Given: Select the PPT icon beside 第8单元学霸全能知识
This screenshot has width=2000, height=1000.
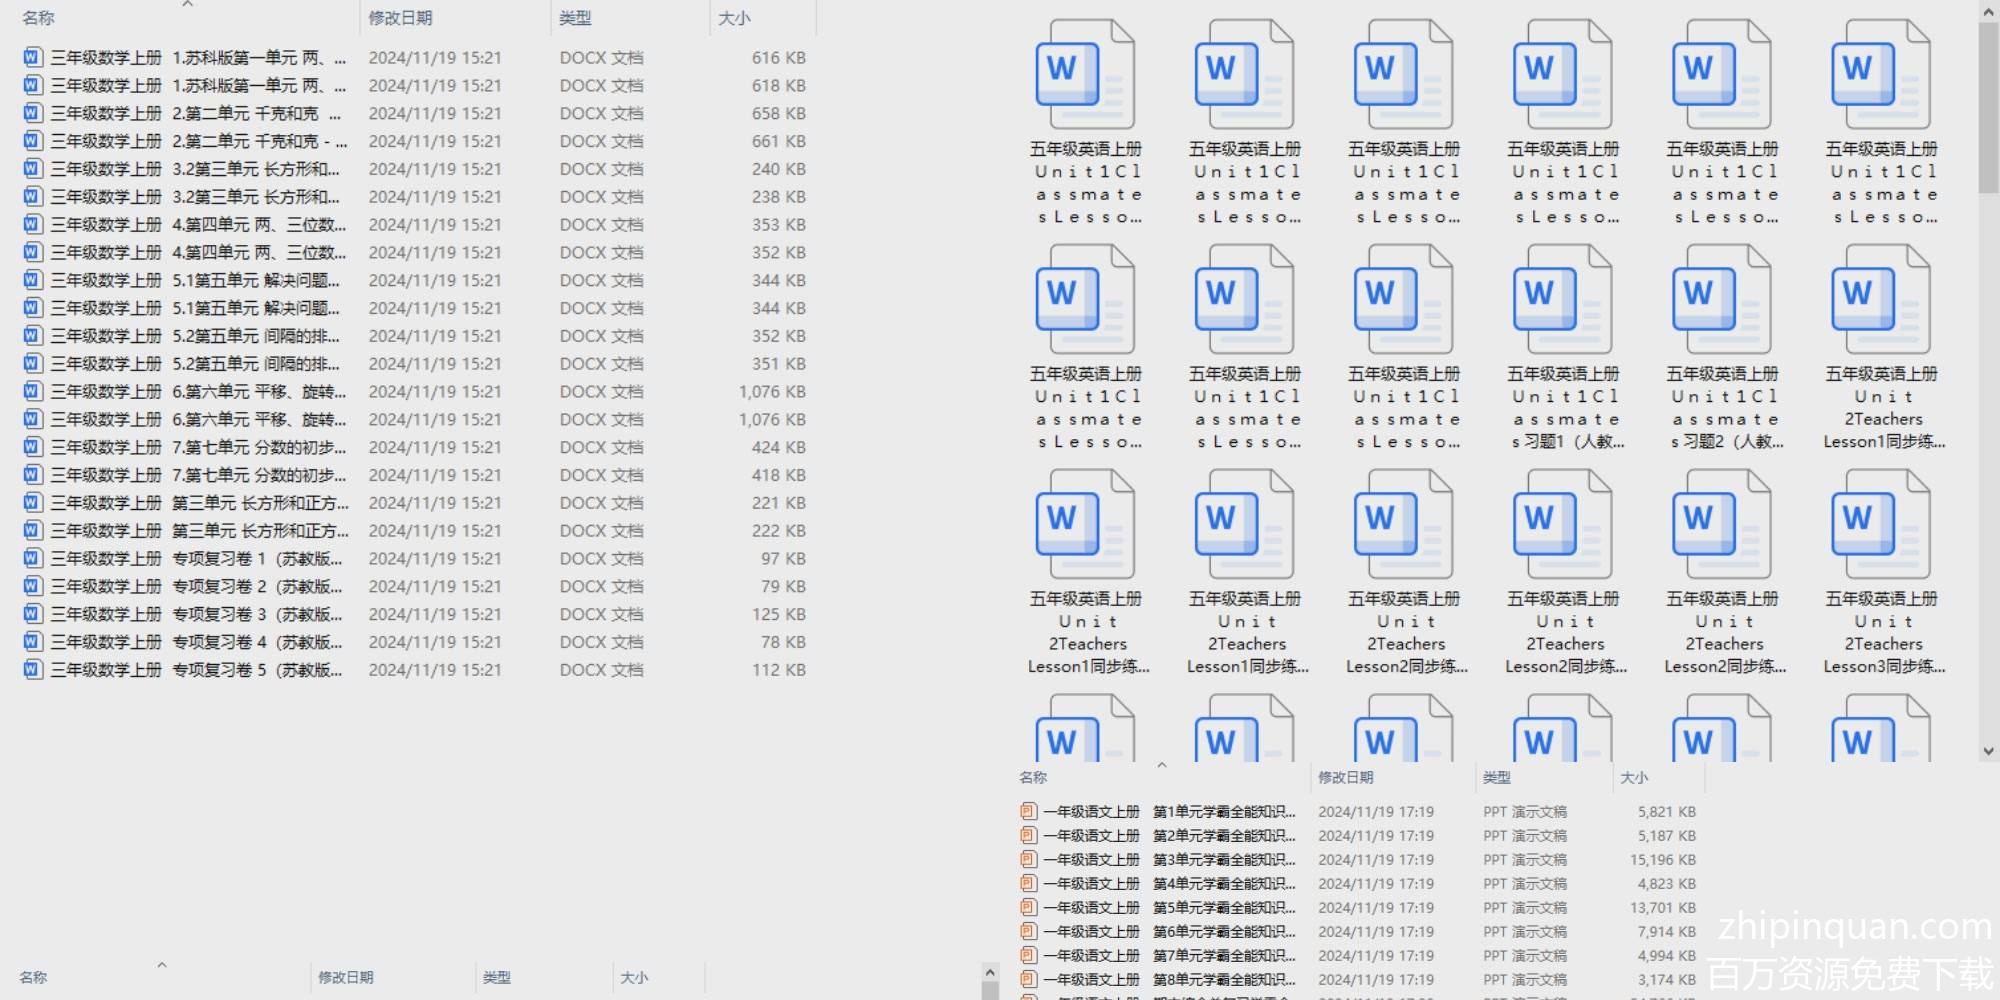Looking at the screenshot, I should (x=1028, y=979).
